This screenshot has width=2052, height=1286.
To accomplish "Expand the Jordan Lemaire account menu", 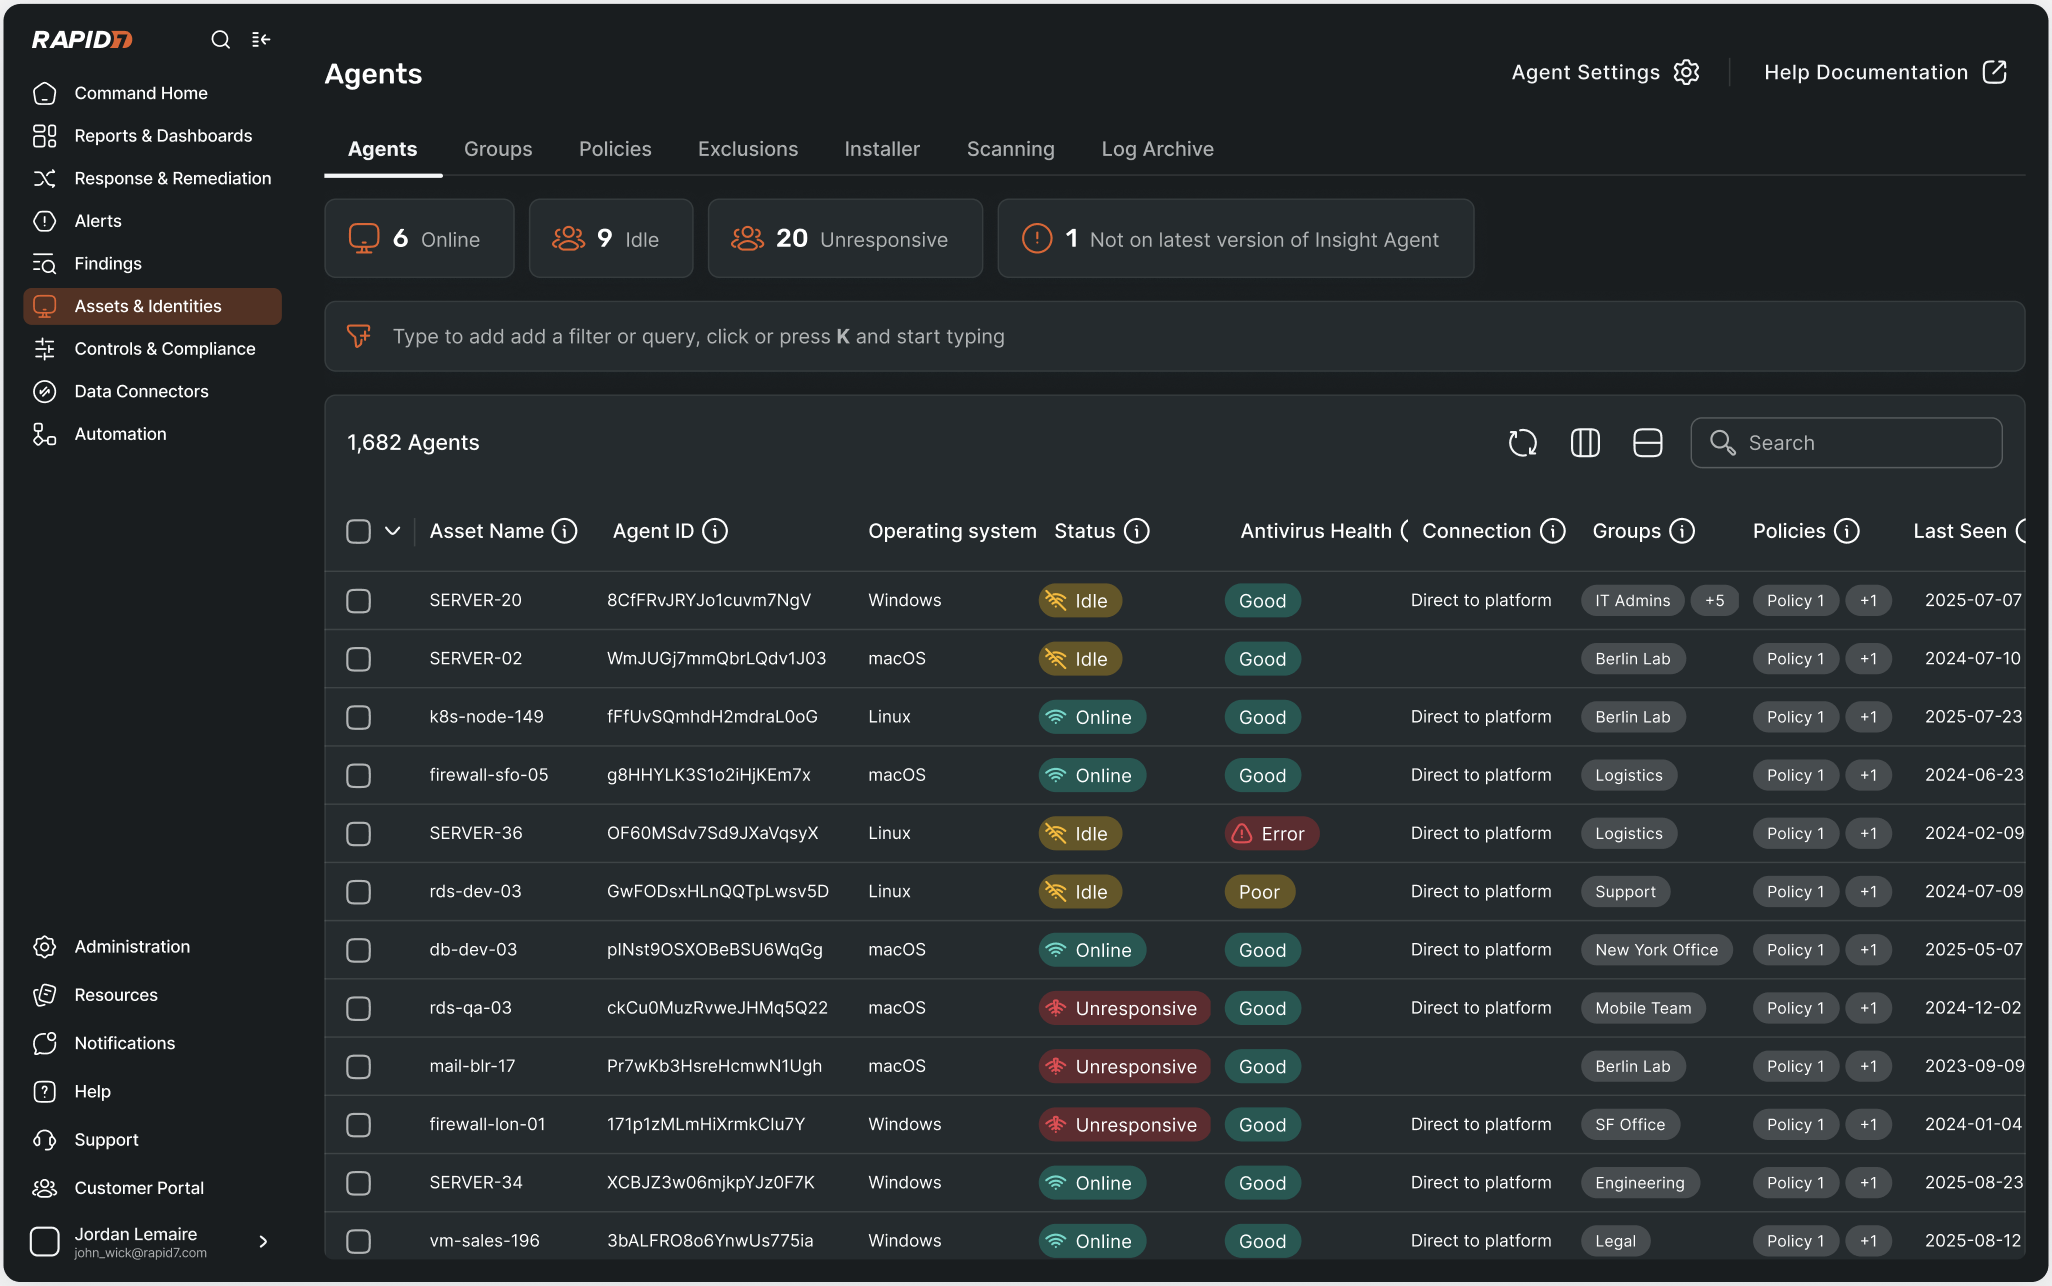I will 263,1241.
